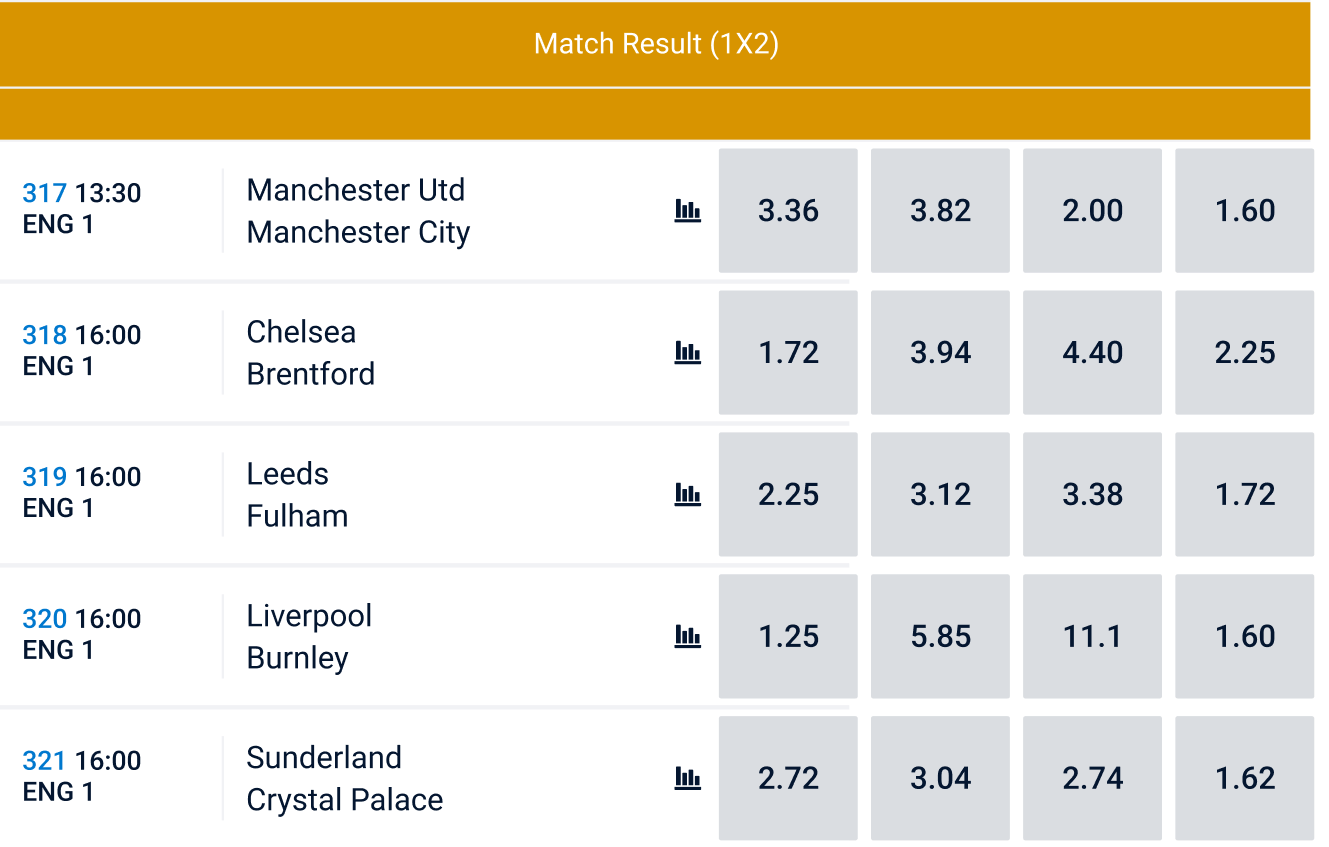Choose 2.74 odds for Crystal Palace win

pos(1092,779)
